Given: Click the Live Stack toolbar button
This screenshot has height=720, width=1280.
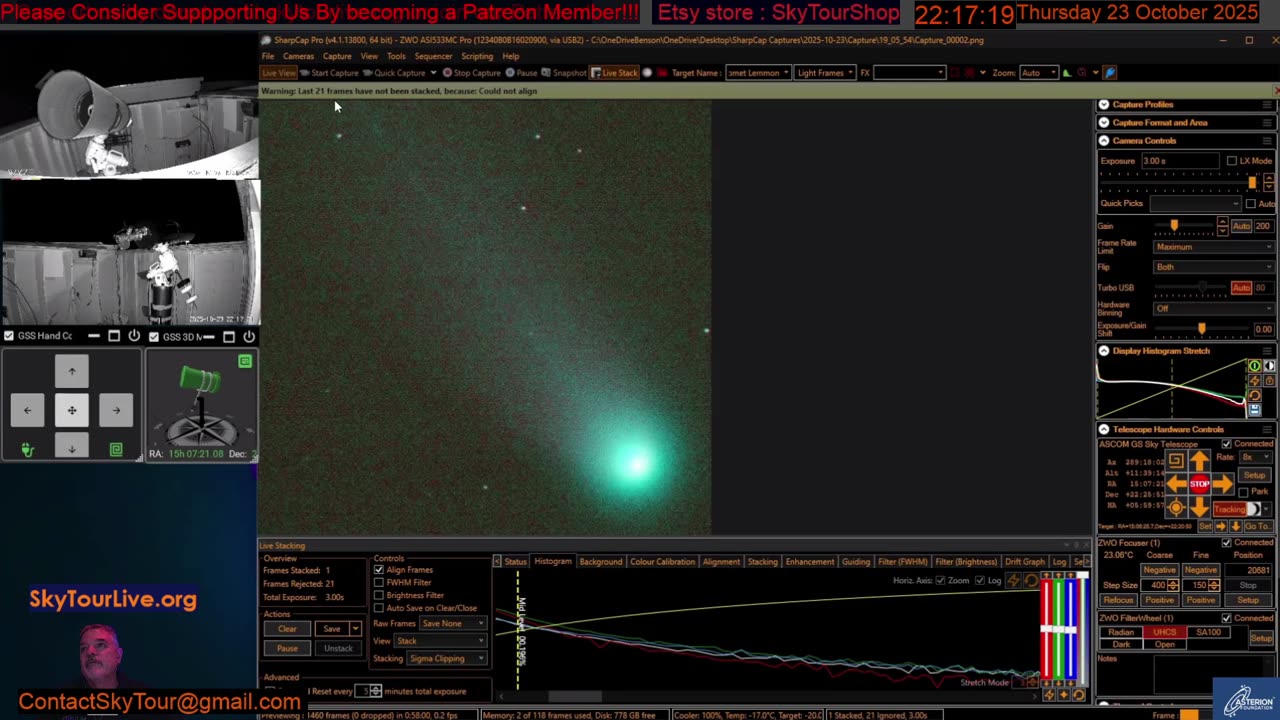Looking at the screenshot, I should coord(614,73).
